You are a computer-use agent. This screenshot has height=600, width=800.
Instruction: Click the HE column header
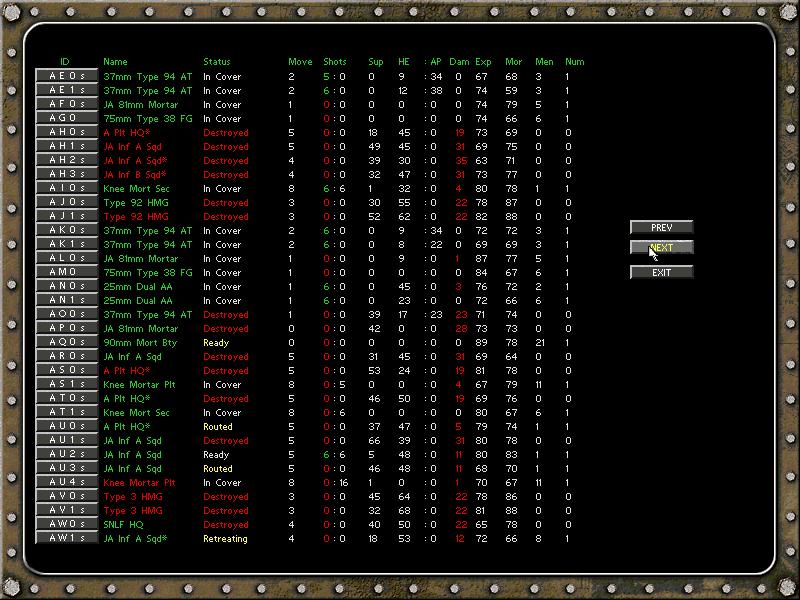click(x=404, y=62)
